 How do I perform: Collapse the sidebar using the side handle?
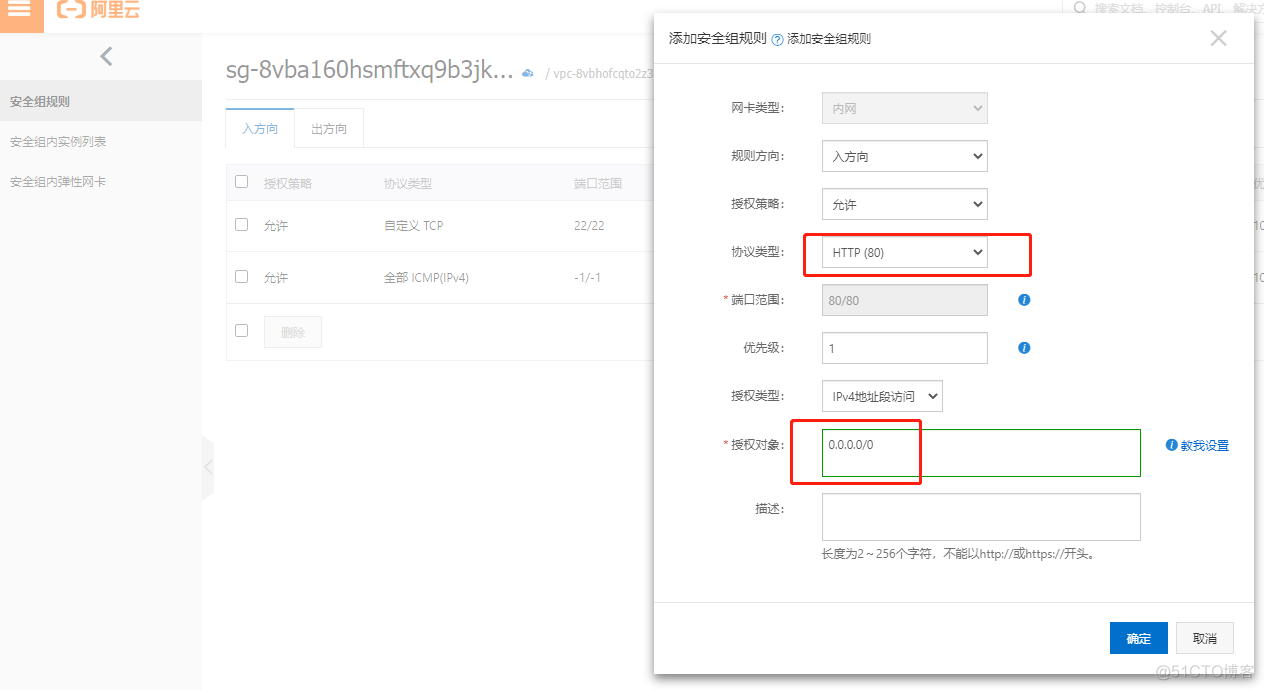coord(207,467)
